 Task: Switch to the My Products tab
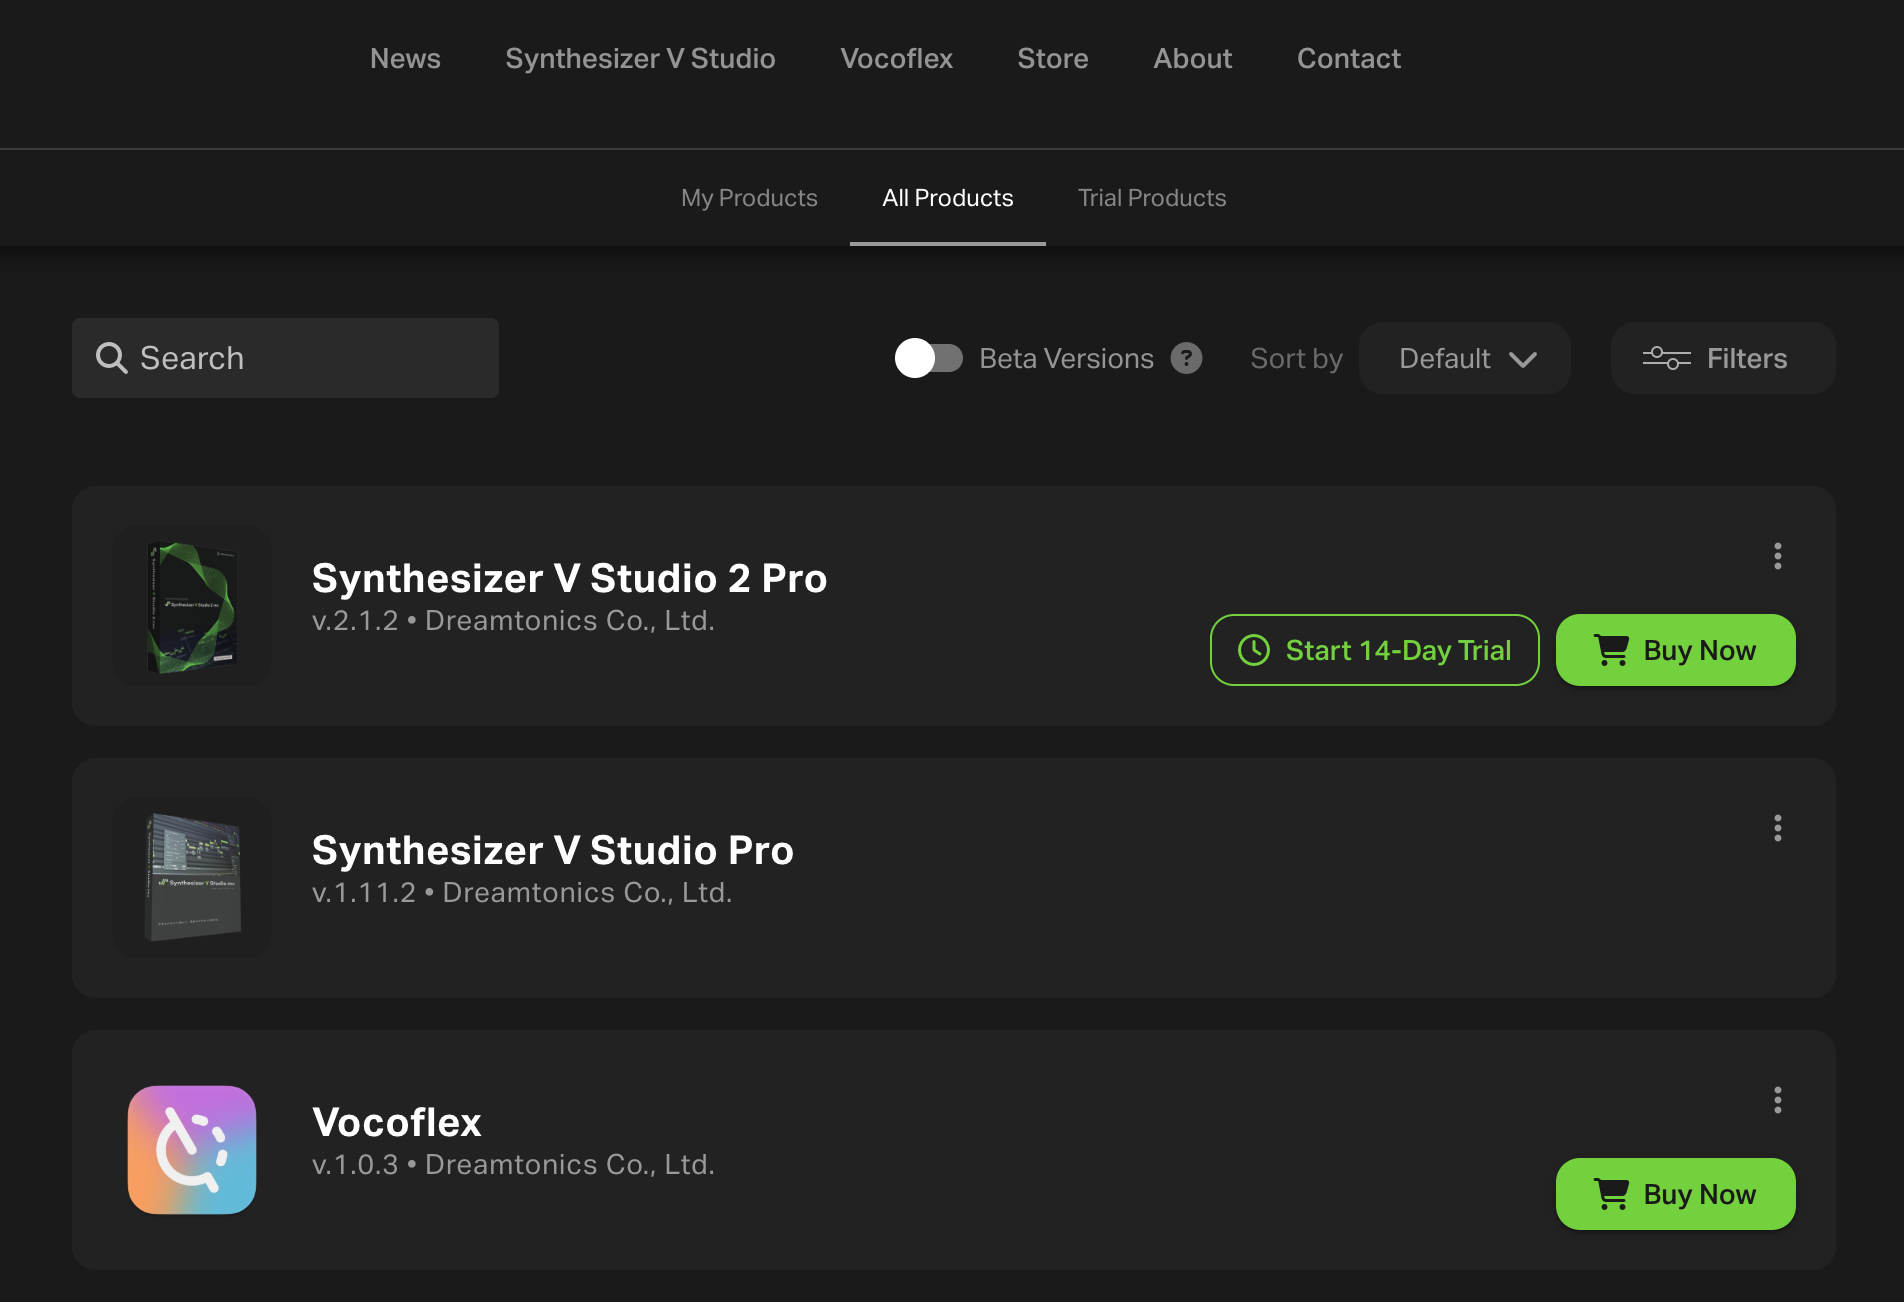click(749, 198)
